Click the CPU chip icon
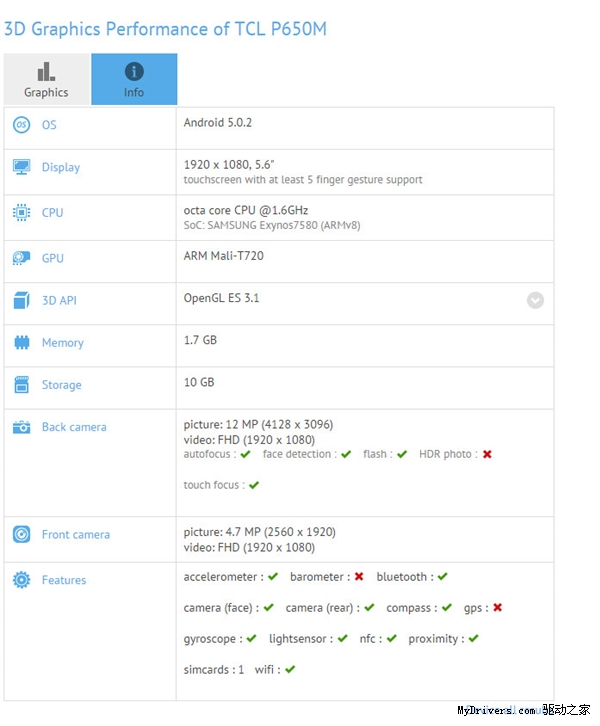This screenshot has width=600, height=726. 21,213
